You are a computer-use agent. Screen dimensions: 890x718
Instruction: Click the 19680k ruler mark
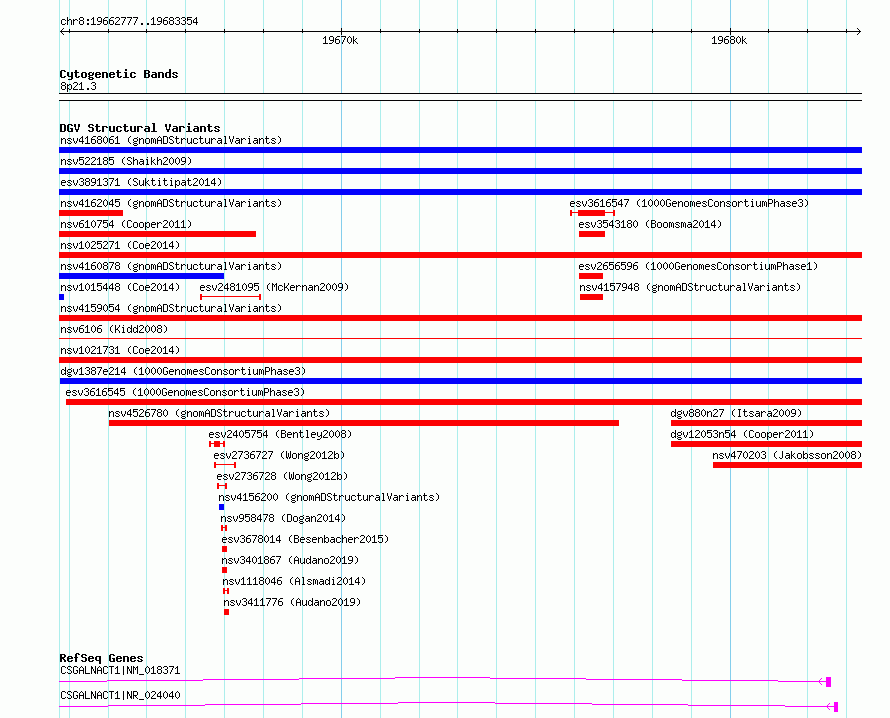(729, 40)
